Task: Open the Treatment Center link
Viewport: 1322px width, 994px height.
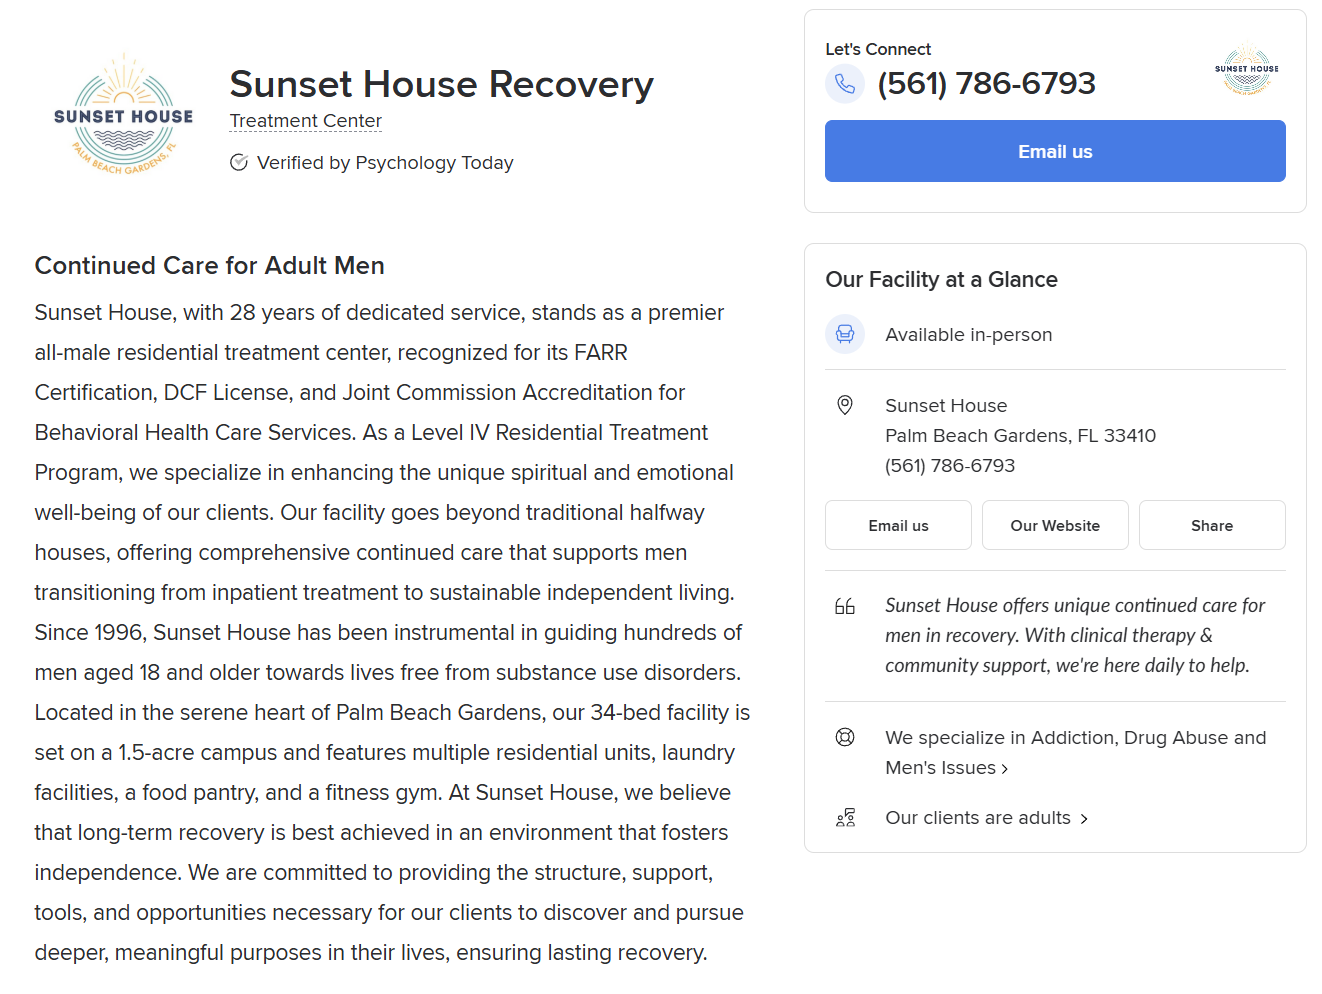Action: pos(306,121)
